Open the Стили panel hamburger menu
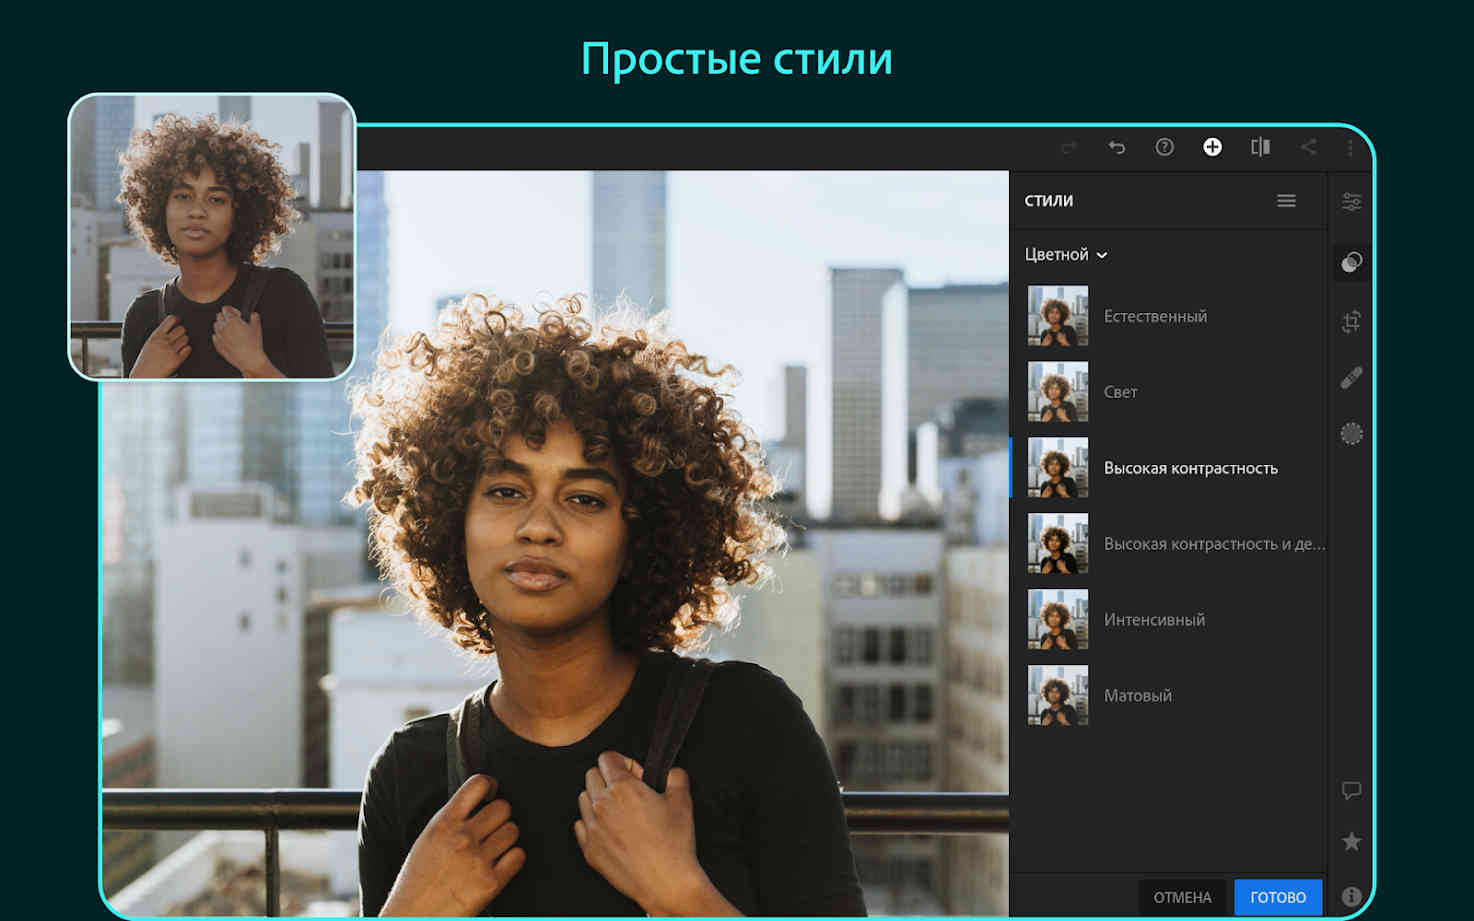This screenshot has width=1474, height=921. (1286, 201)
